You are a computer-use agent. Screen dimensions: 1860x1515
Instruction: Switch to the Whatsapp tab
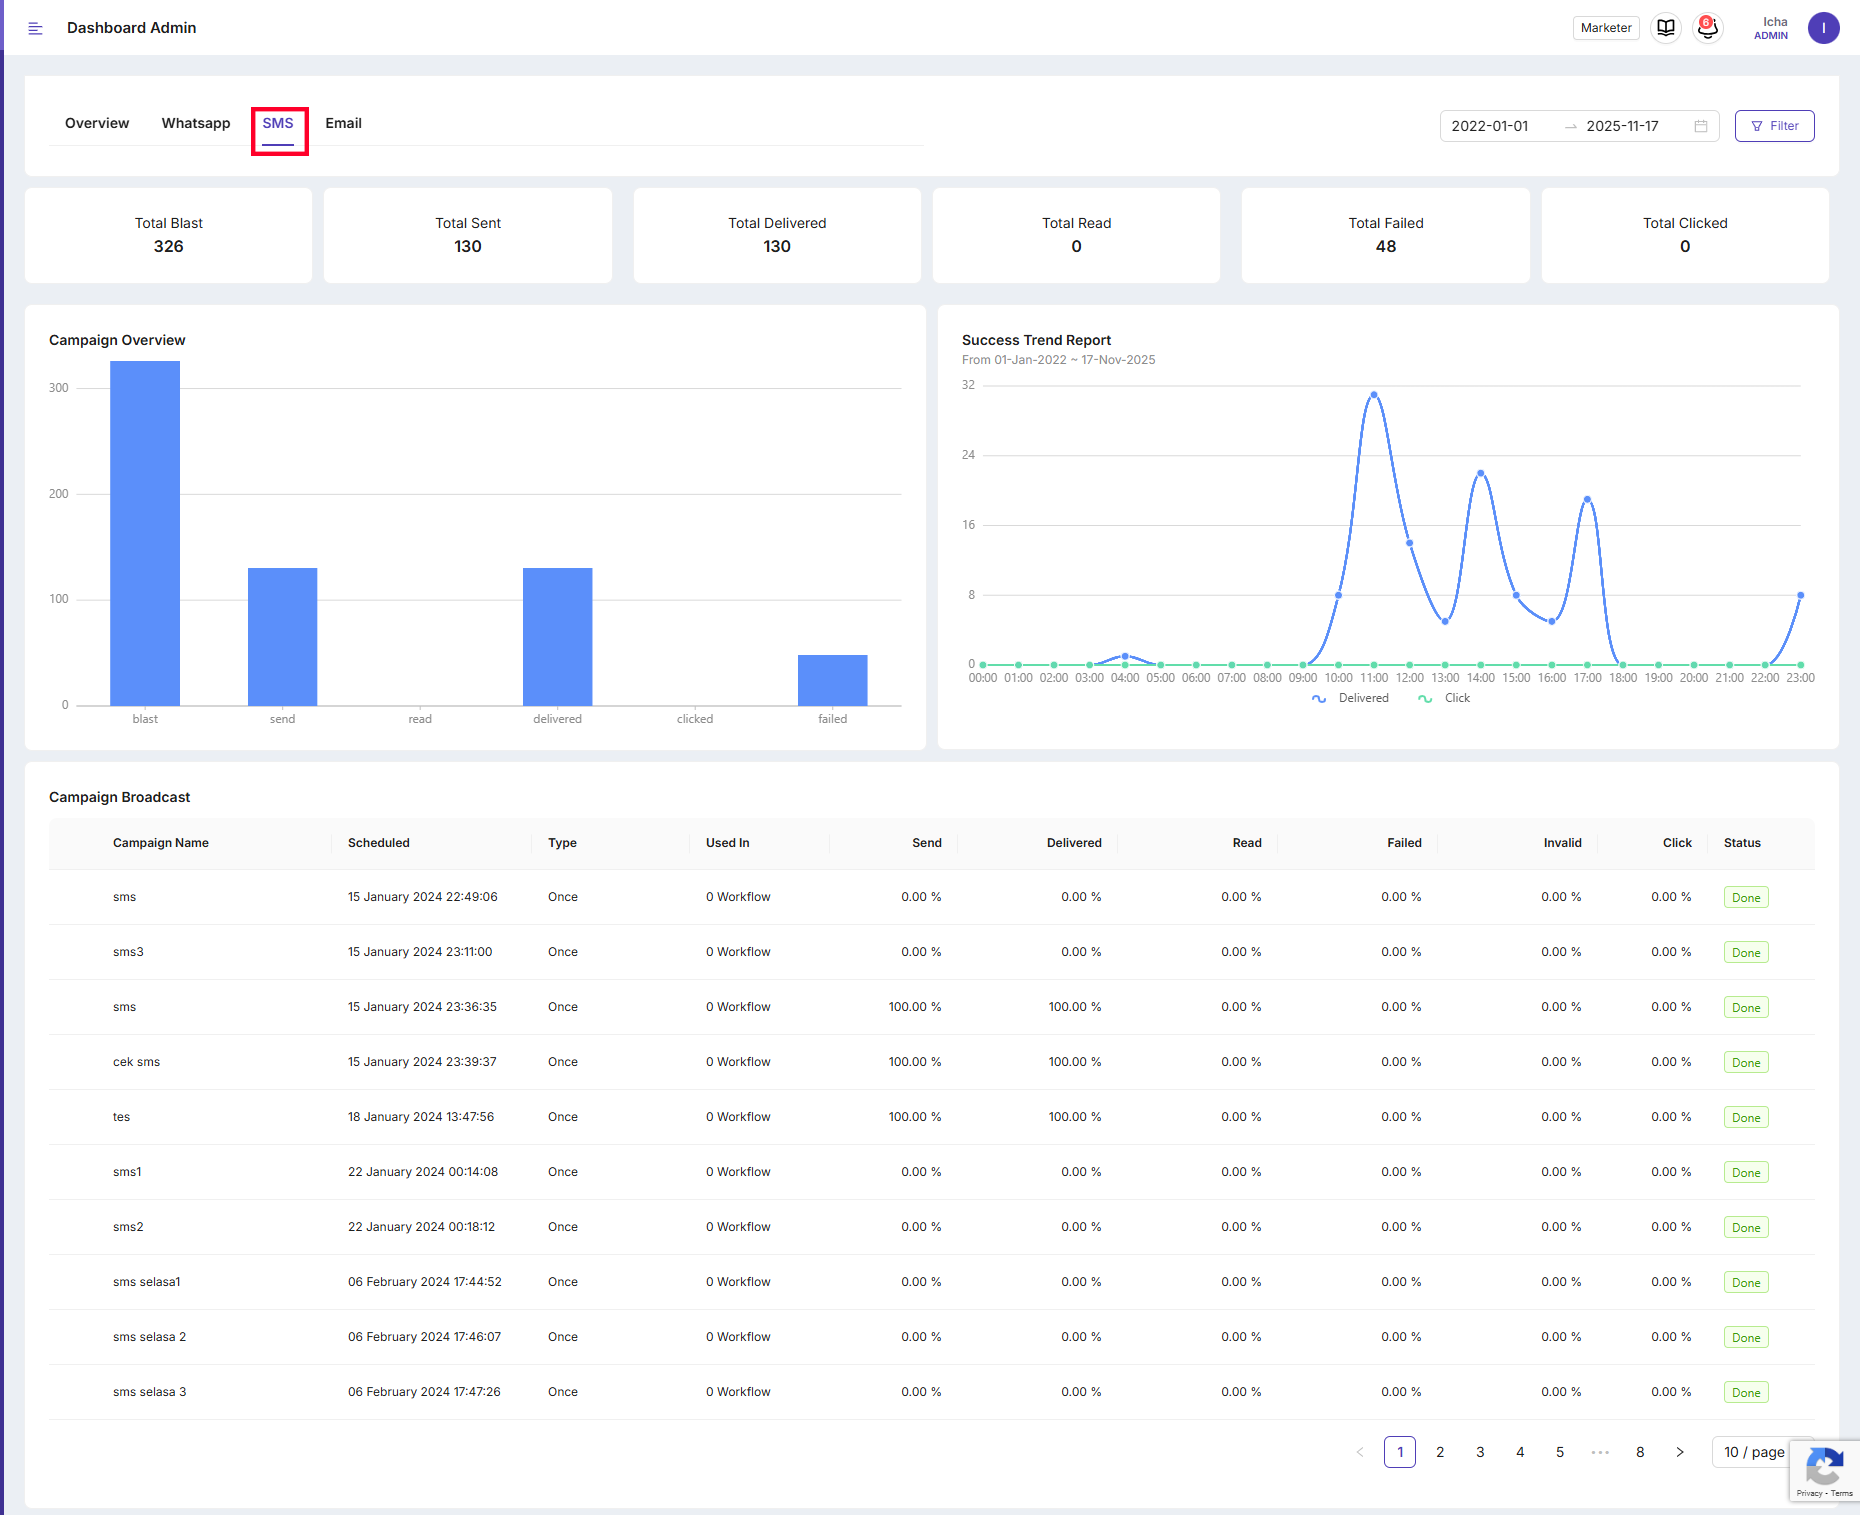tap(196, 123)
